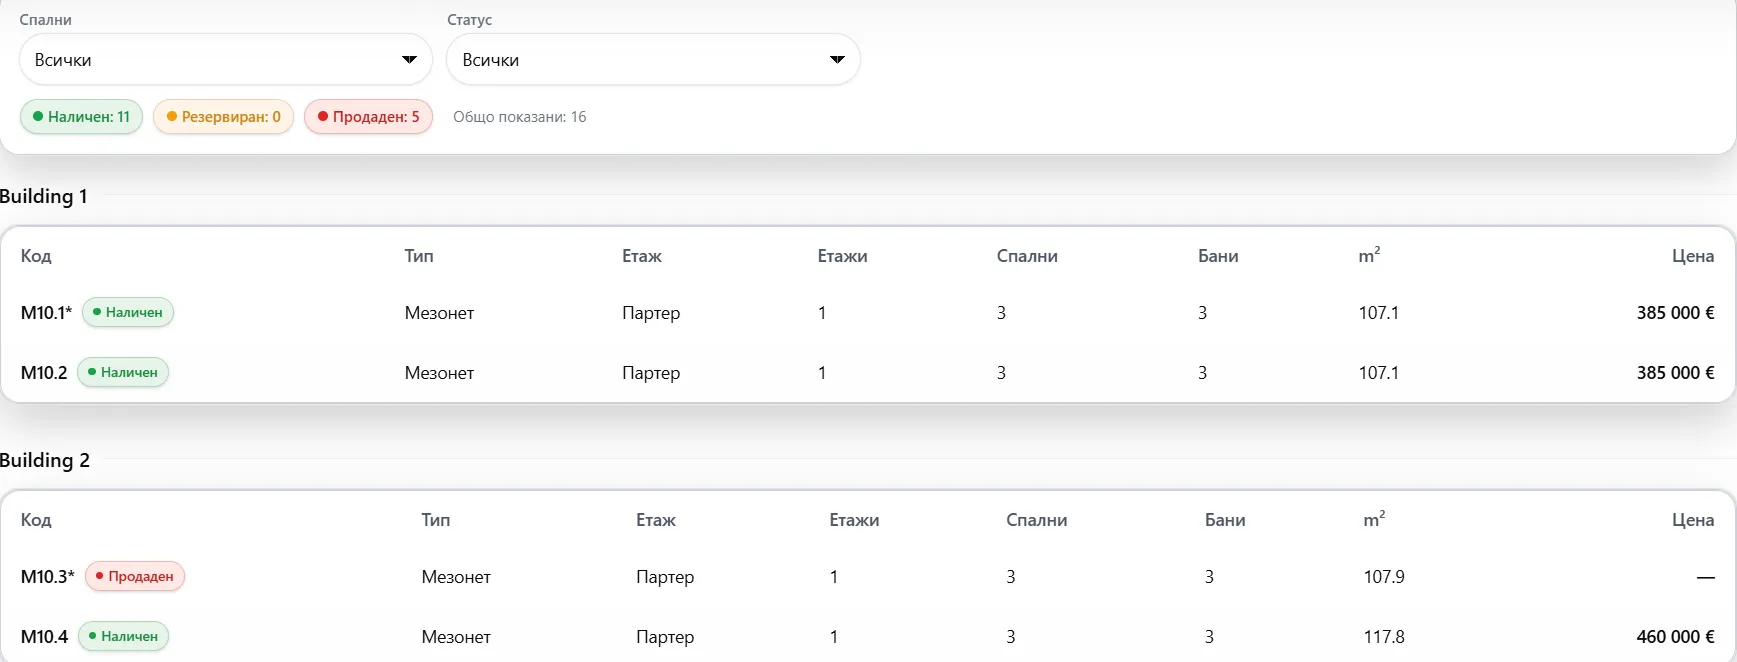The image size is (1737, 662).
Task: Select the M10.4 unit code
Action: click(x=45, y=637)
